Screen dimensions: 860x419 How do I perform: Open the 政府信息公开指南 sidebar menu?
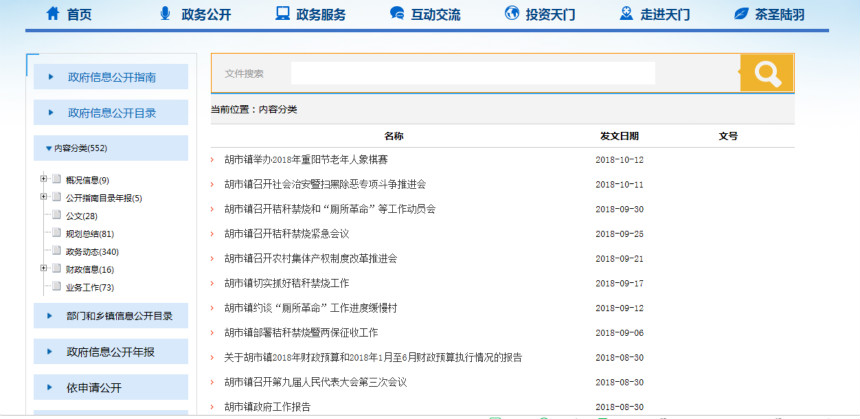pyautogui.click(x=111, y=77)
